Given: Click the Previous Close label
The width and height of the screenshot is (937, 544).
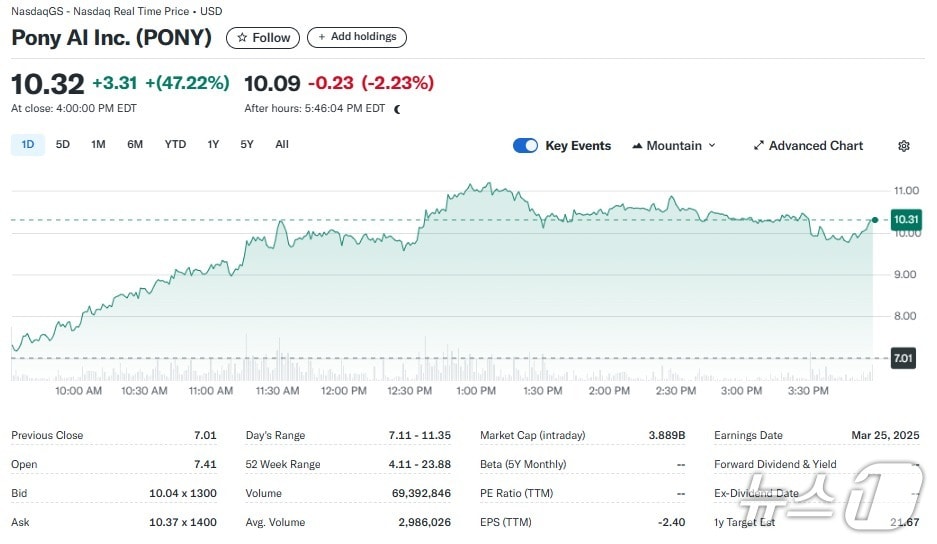Looking at the screenshot, I should pos(47,435).
